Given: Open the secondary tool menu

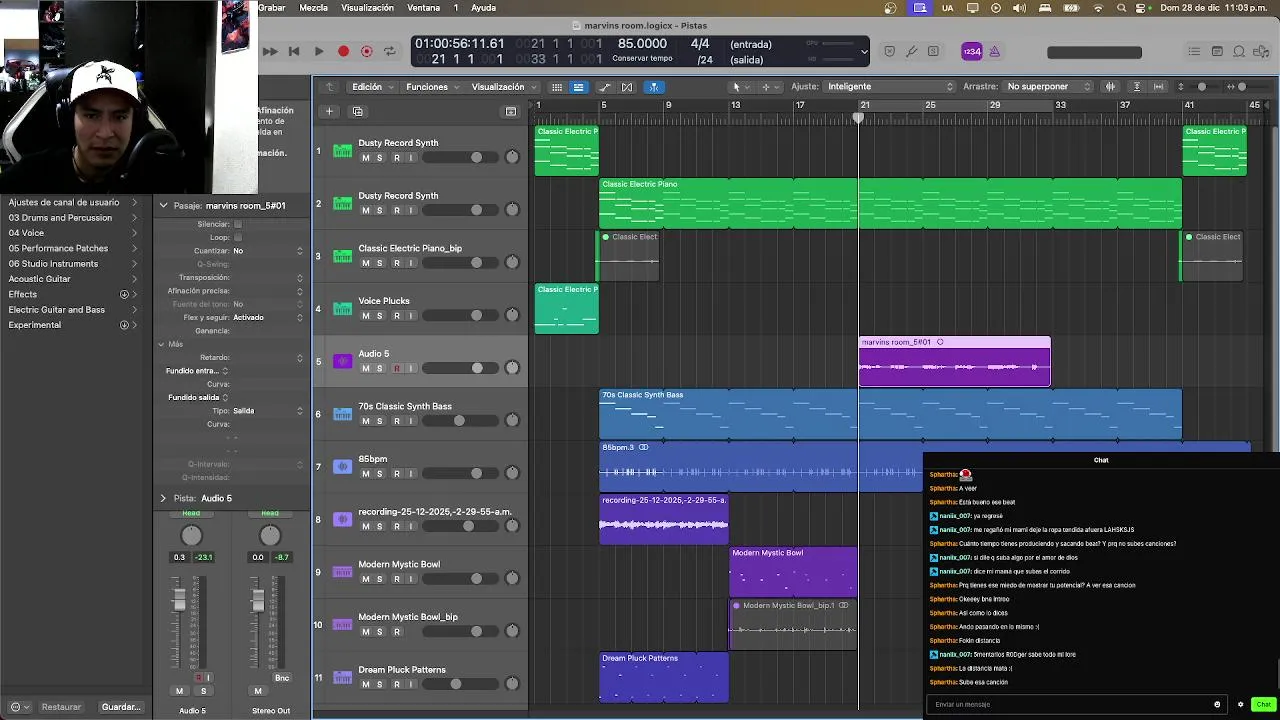Looking at the screenshot, I should (769, 87).
